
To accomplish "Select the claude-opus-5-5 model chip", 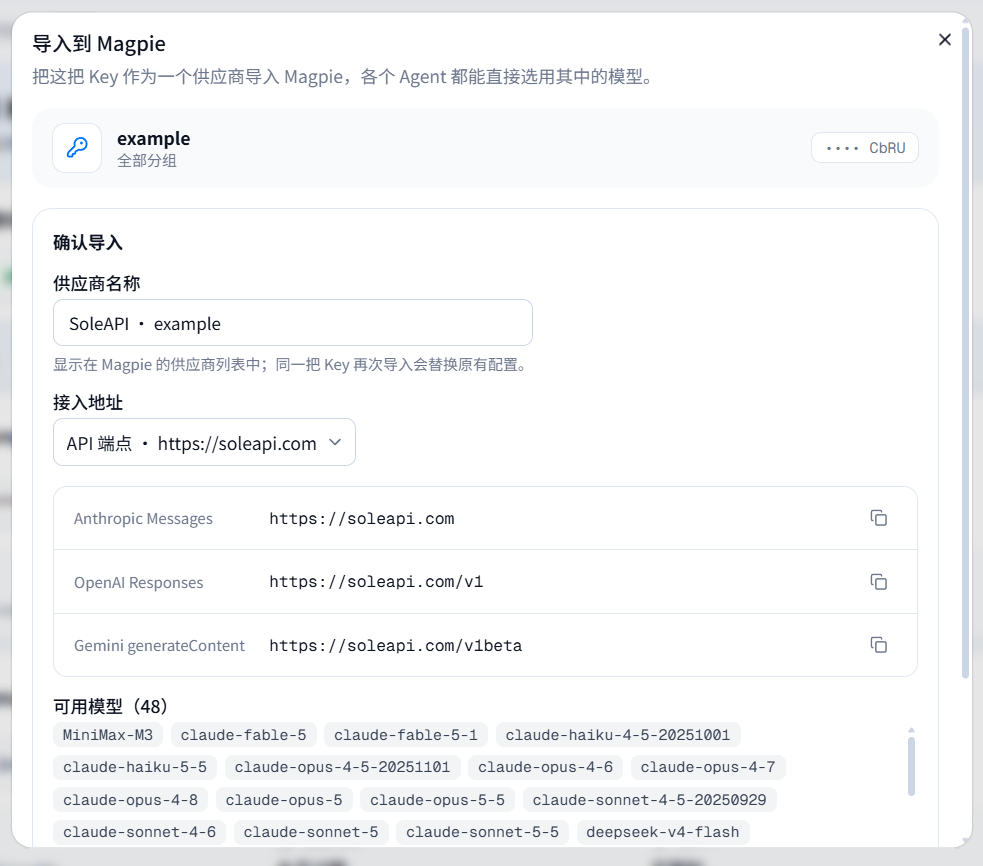I will [x=437, y=800].
